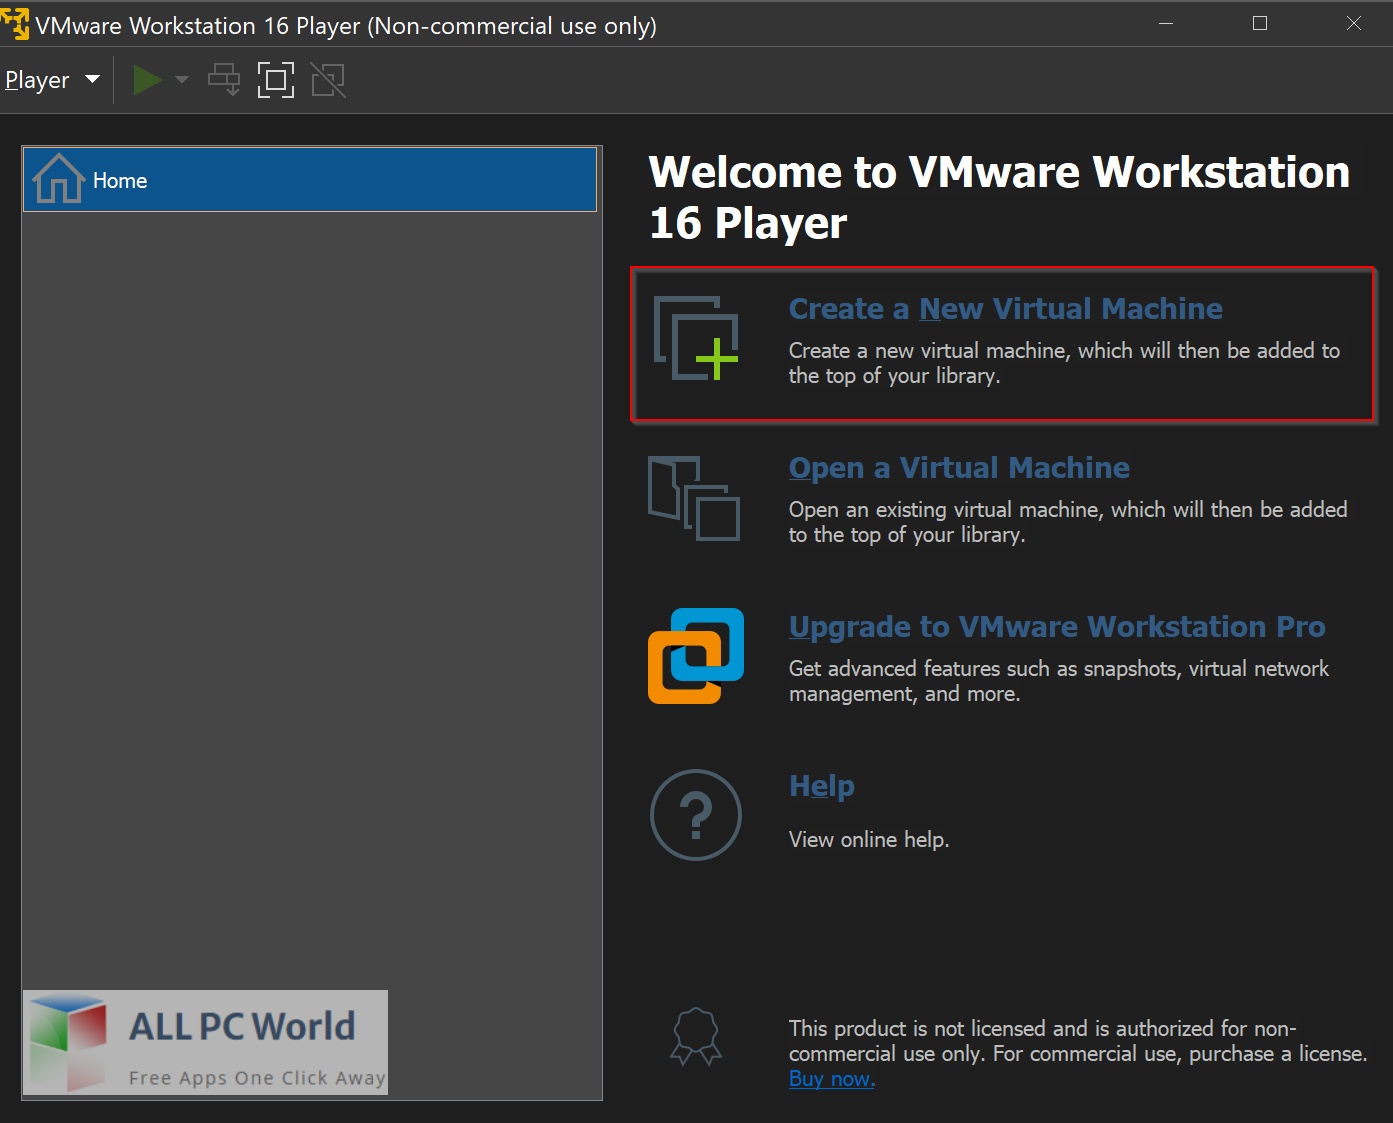Screen dimensions: 1393x1123
Task: Click the Unity mode toolbar icon
Action: 328,80
